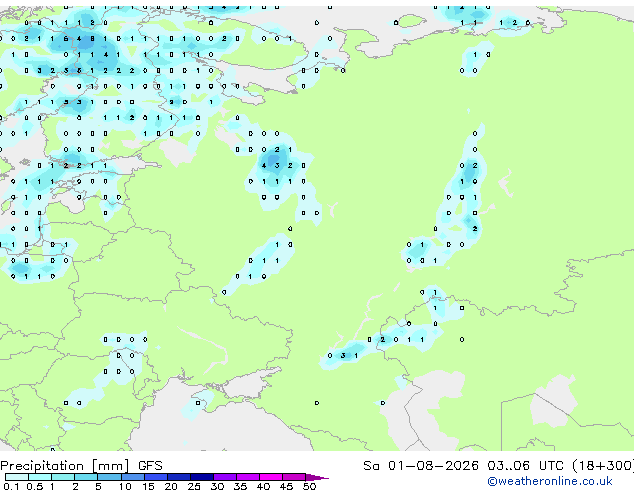
Task: Click the 45–50 mm legend color swatch
Action: point(294,477)
